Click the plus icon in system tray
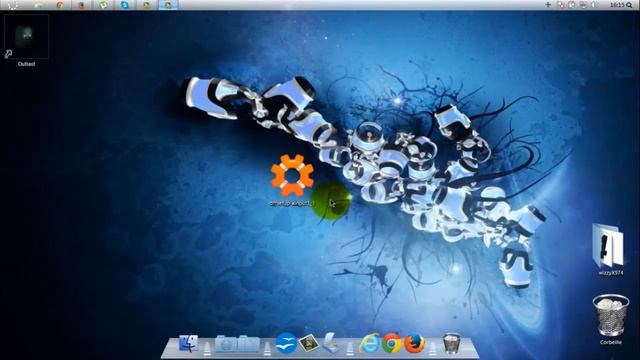The height and width of the screenshot is (360, 640). pyautogui.click(x=548, y=5)
